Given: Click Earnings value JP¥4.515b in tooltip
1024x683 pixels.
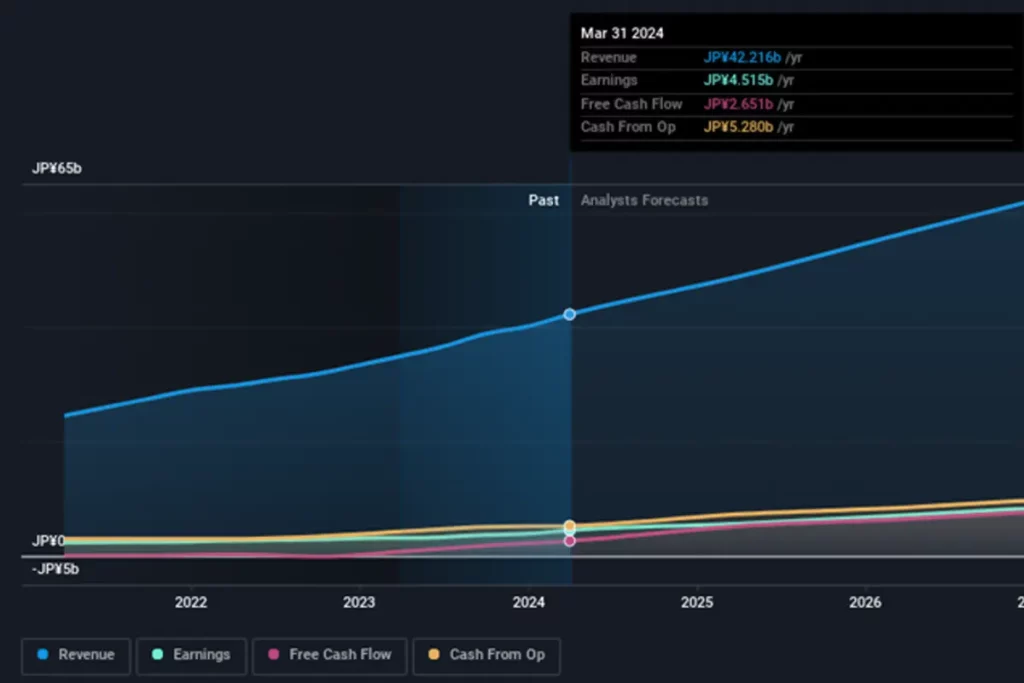Looking at the screenshot, I should tap(737, 80).
